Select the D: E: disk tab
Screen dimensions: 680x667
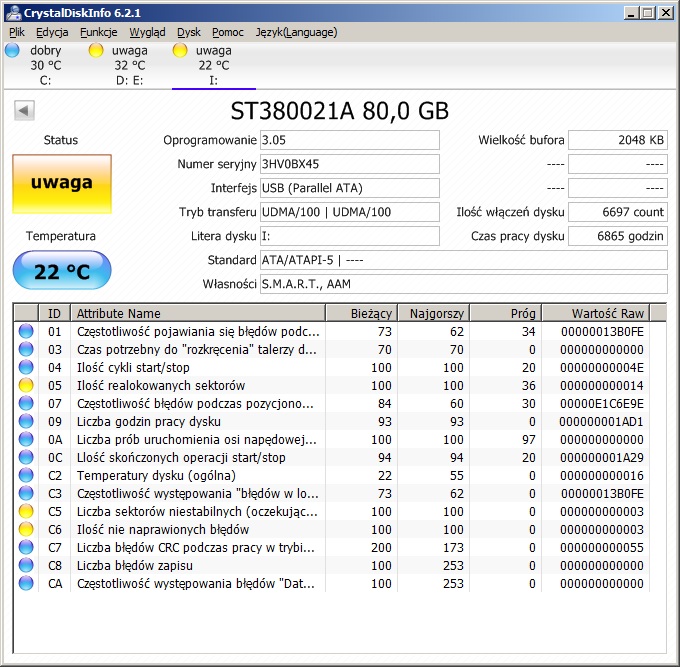[x=129, y=65]
